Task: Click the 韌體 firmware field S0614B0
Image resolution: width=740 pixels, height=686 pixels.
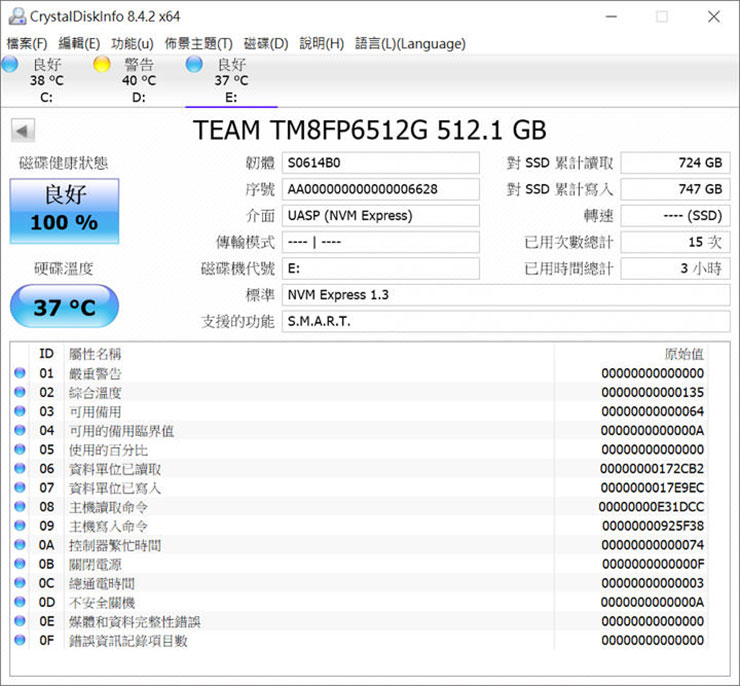Action: point(380,163)
